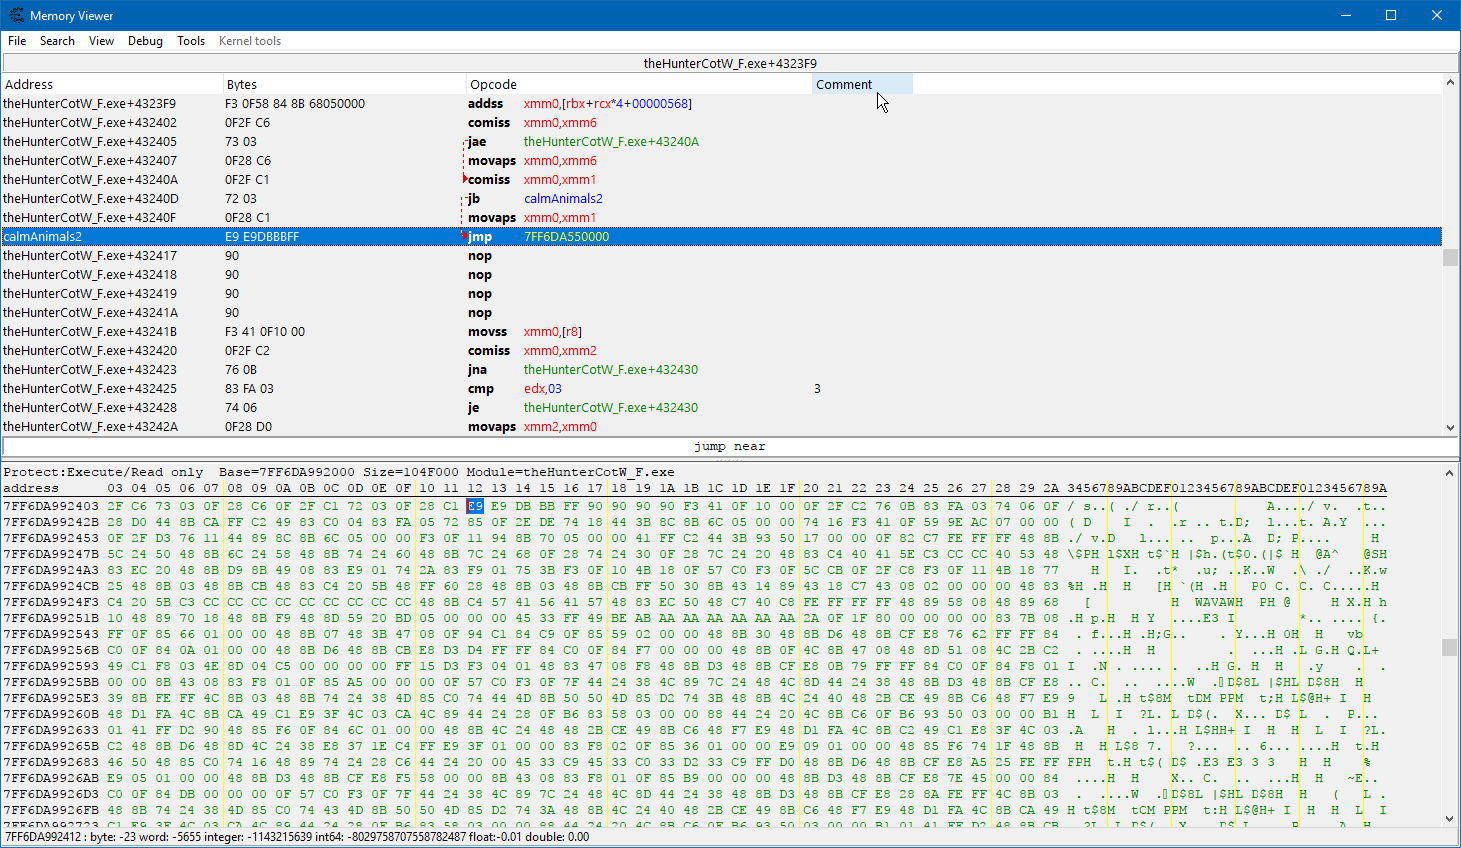Click the Memory Viewer app icon in title bar

pos(16,15)
